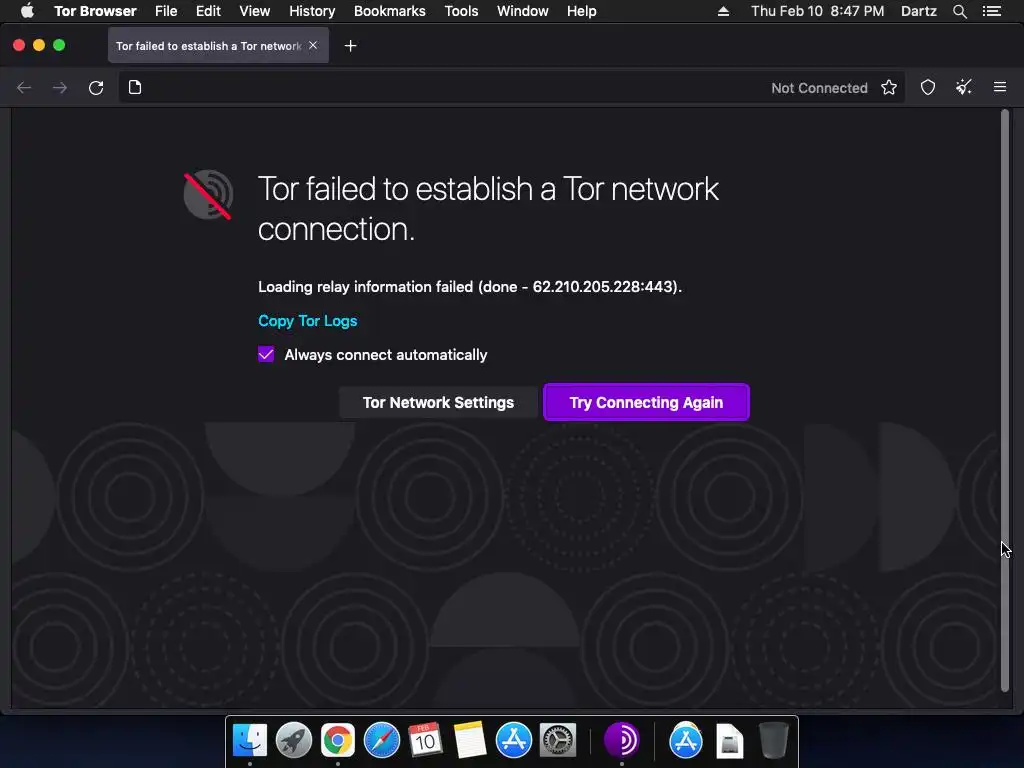
Task: Reload the current page
Action: [x=96, y=88]
